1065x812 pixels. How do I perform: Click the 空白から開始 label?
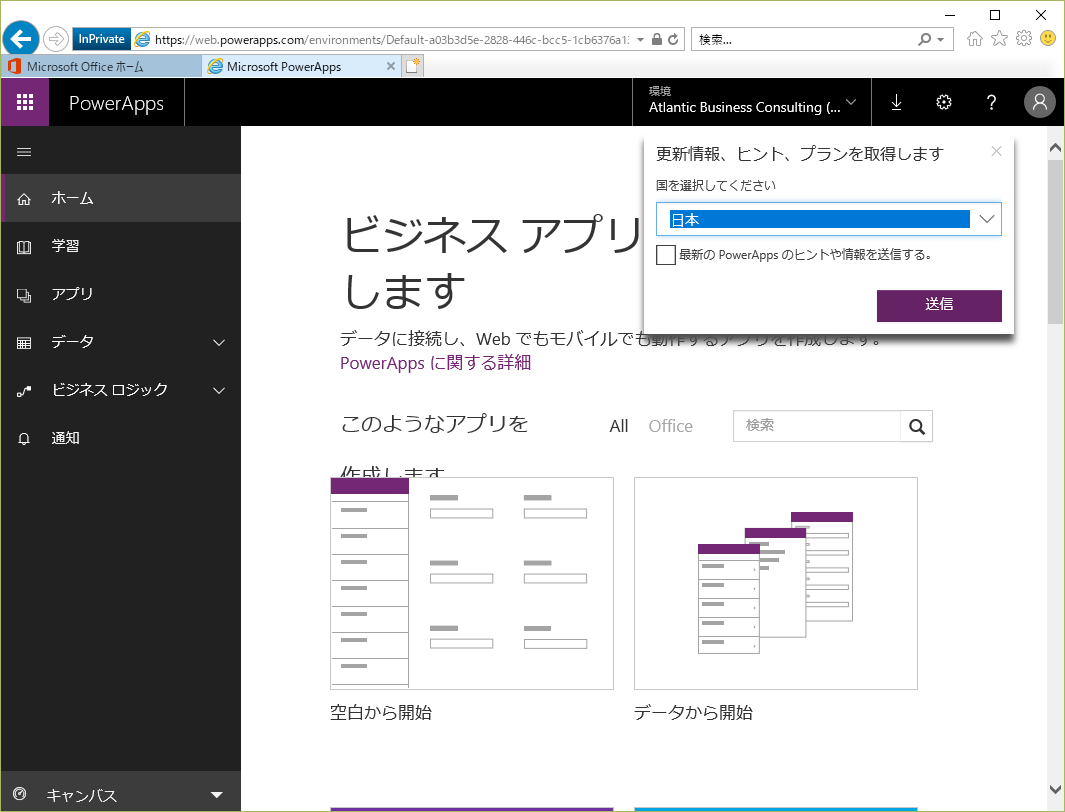tap(381, 713)
